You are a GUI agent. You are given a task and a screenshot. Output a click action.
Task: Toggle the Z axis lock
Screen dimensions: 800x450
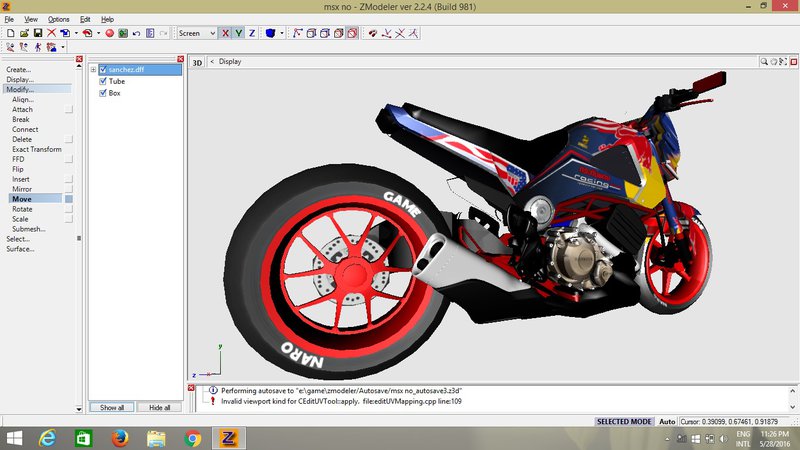point(252,33)
